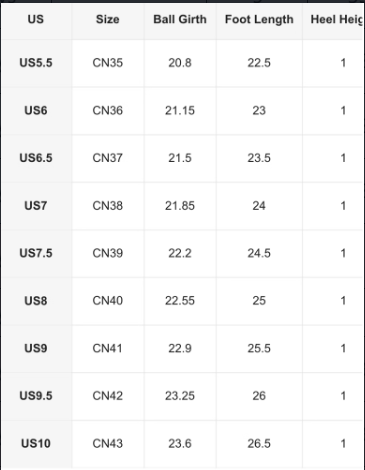The image size is (365, 470).
Task: Select the US10 row label
Action: click(36, 444)
